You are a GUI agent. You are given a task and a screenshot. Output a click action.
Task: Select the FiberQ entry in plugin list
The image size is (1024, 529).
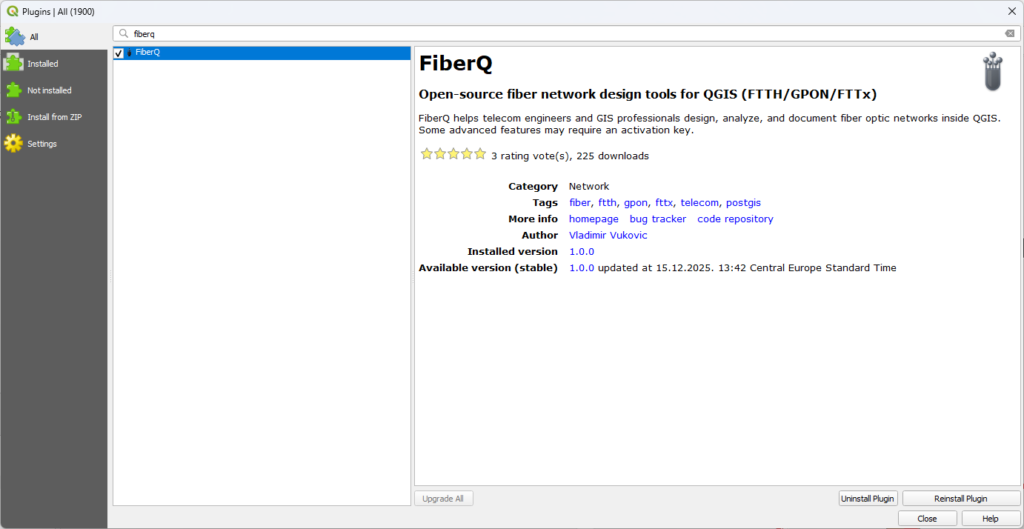coord(148,52)
